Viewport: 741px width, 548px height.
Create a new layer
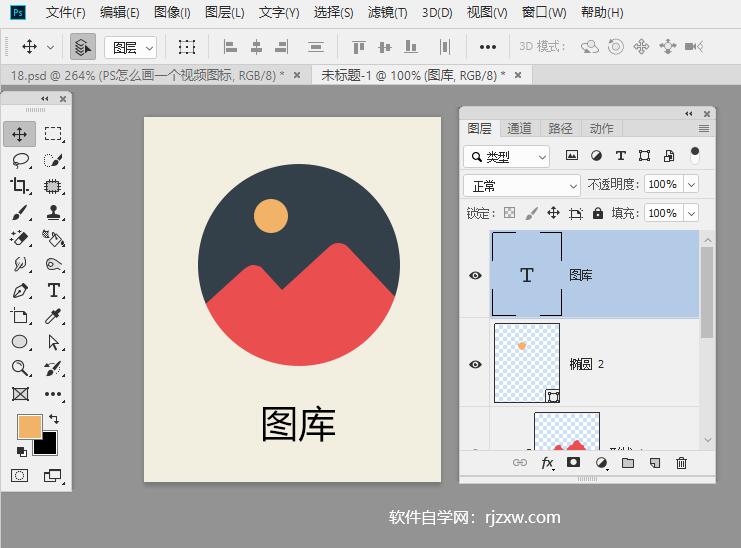point(655,462)
